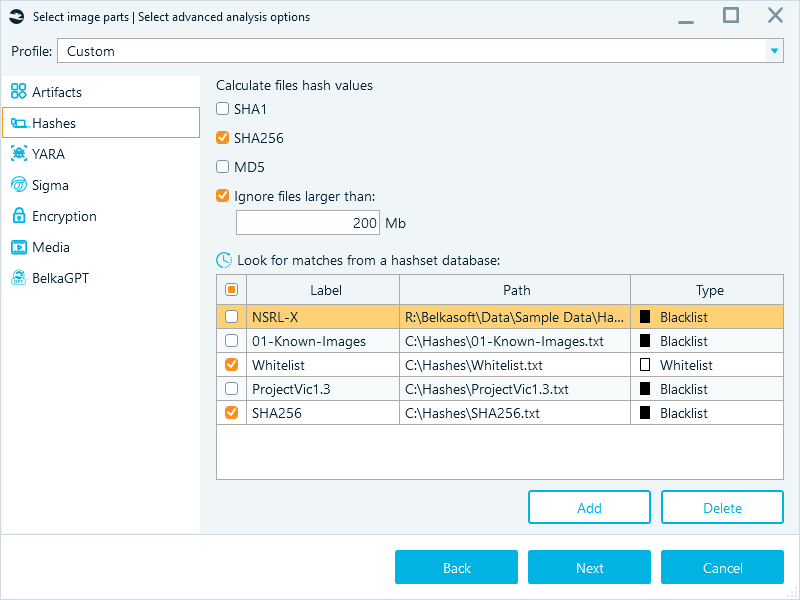Click the Hashes key icon in sidebar
The width and height of the screenshot is (800, 600).
pyautogui.click(x=18, y=122)
